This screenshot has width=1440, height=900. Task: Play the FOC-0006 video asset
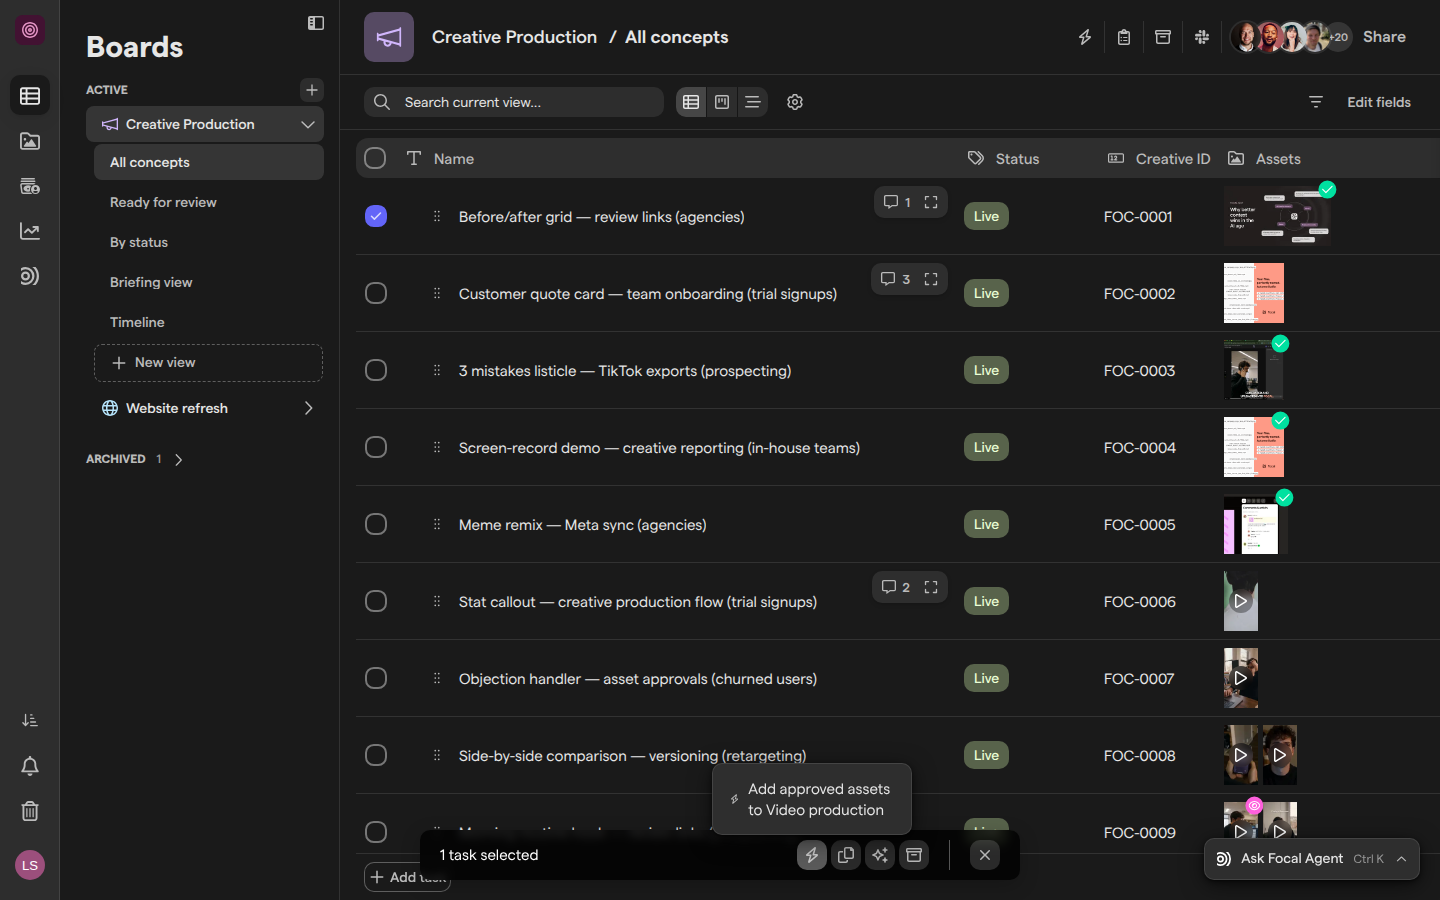pyautogui.click(x=1241, y=601)
